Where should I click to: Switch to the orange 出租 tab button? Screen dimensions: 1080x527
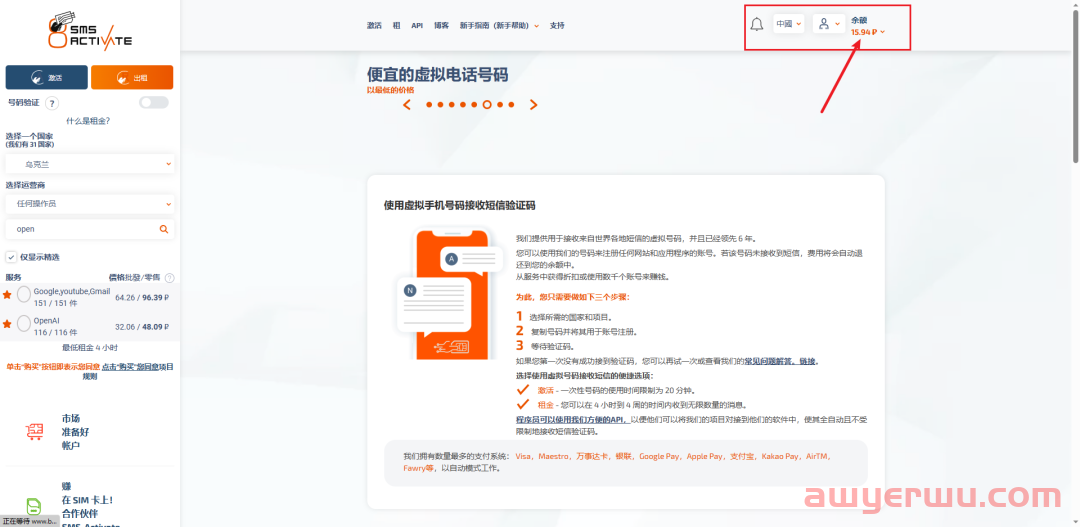132,77
